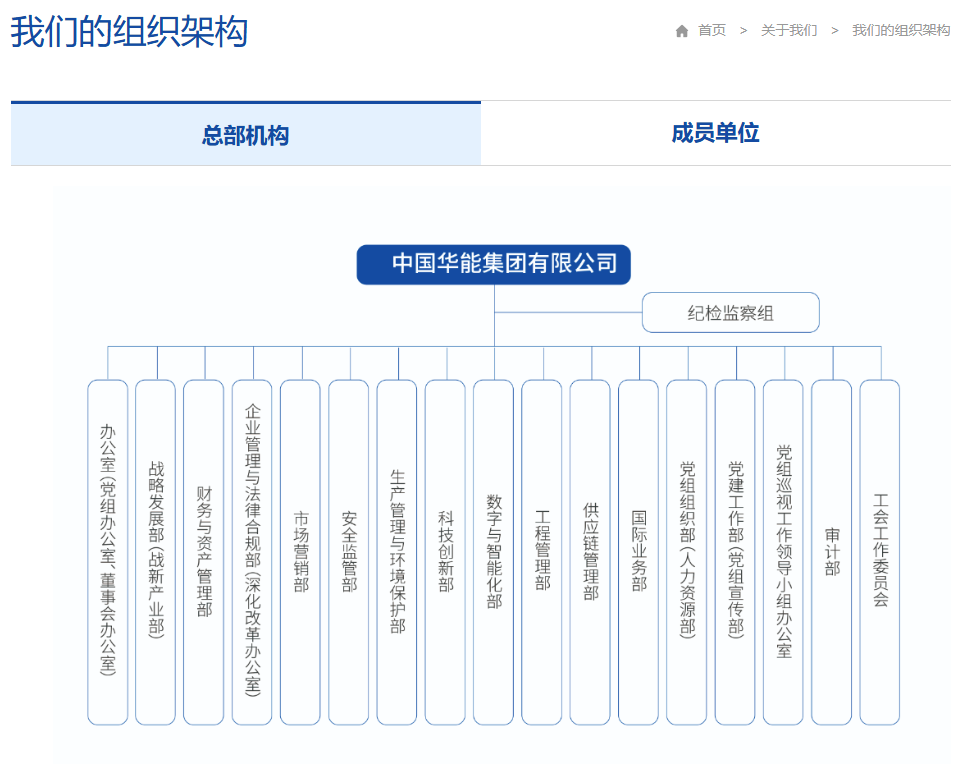Click the 科技创新部 box
The image size is (960, 769).
445,552
